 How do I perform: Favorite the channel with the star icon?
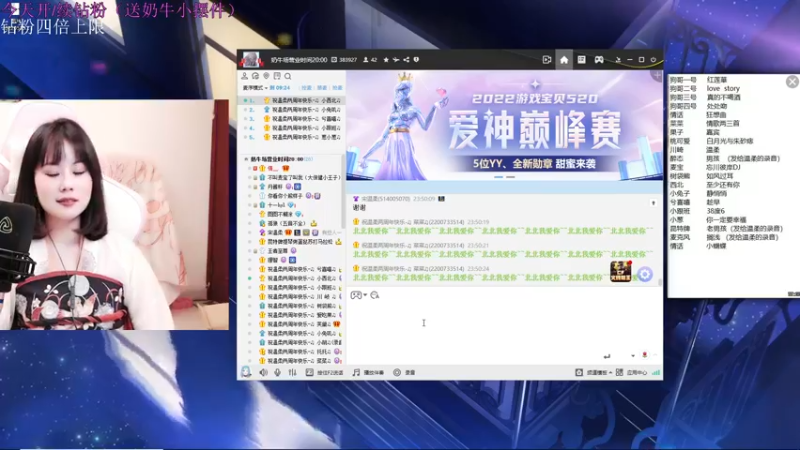tap(386, 60)
